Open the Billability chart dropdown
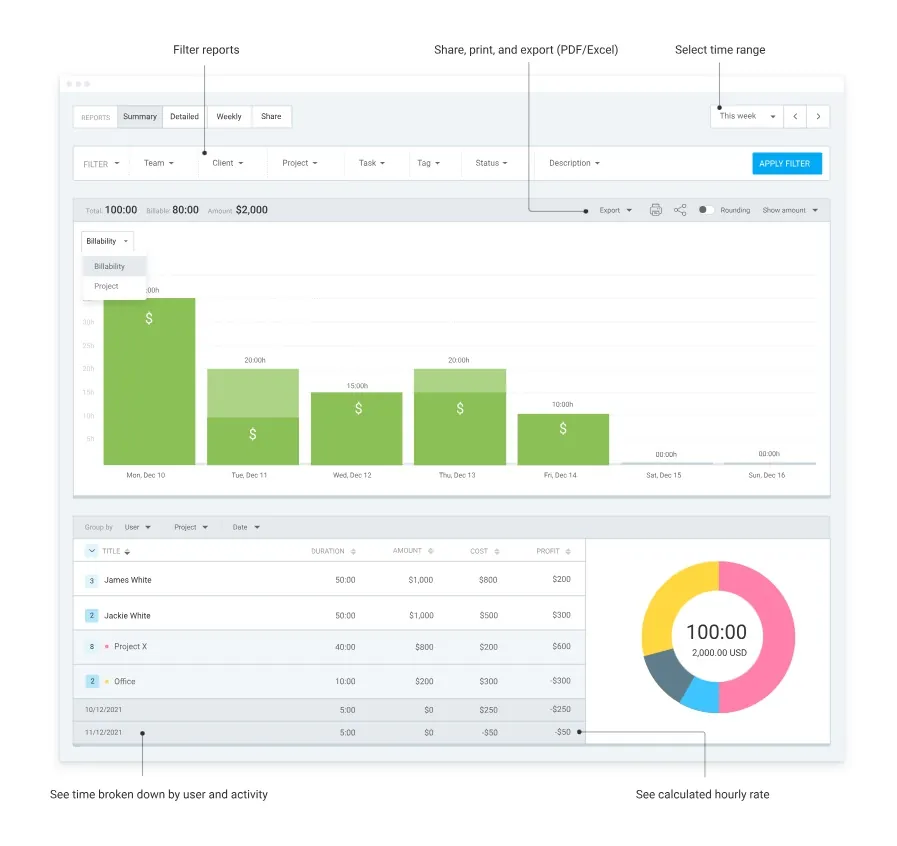Screen dimensions: 897x846 (108, 241)
